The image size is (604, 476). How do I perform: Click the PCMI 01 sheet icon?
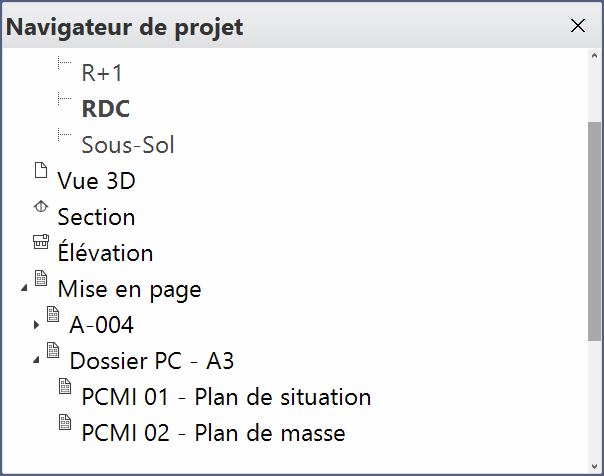click(x=65, y=388)
